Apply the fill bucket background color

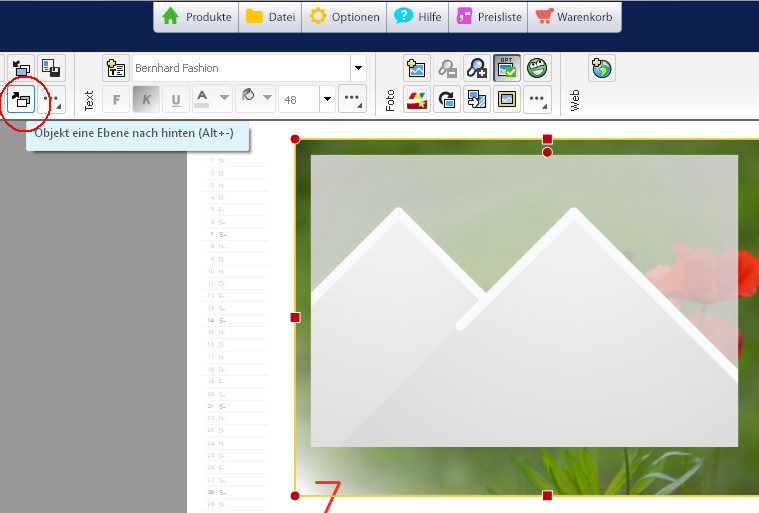tap(248, 96)
